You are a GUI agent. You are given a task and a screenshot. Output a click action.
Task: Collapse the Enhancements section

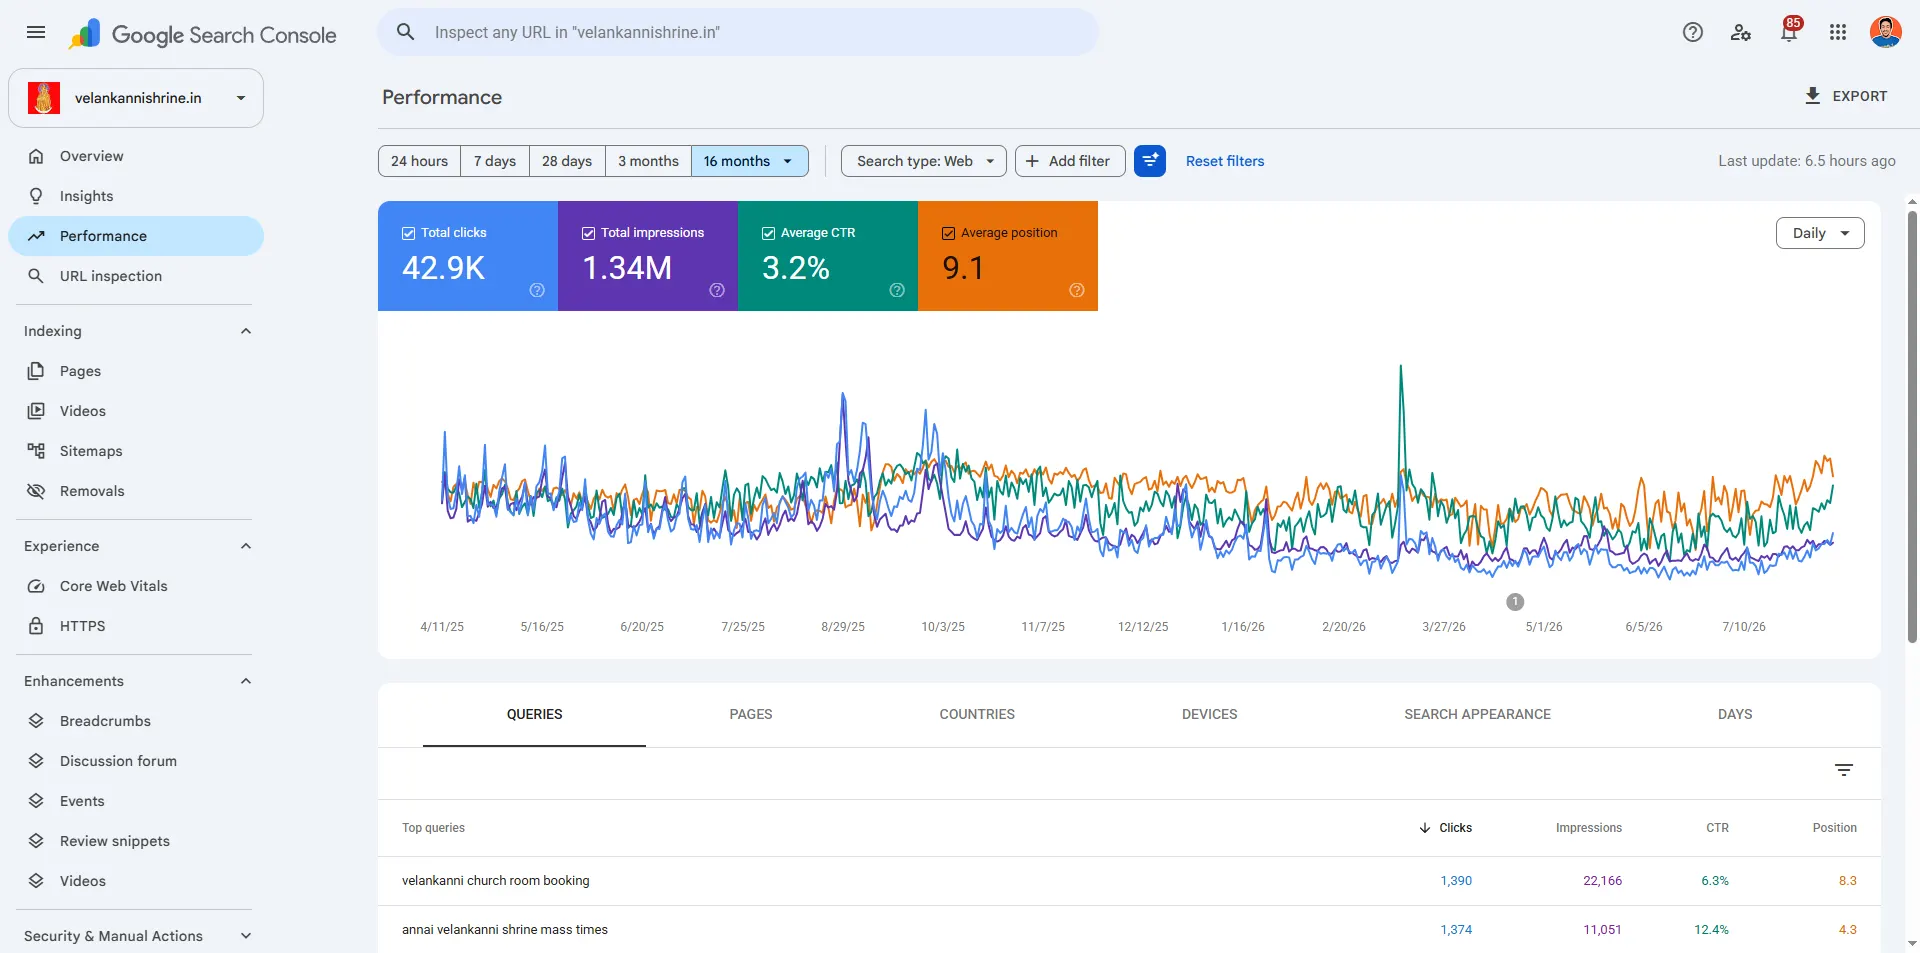(246, 681)
